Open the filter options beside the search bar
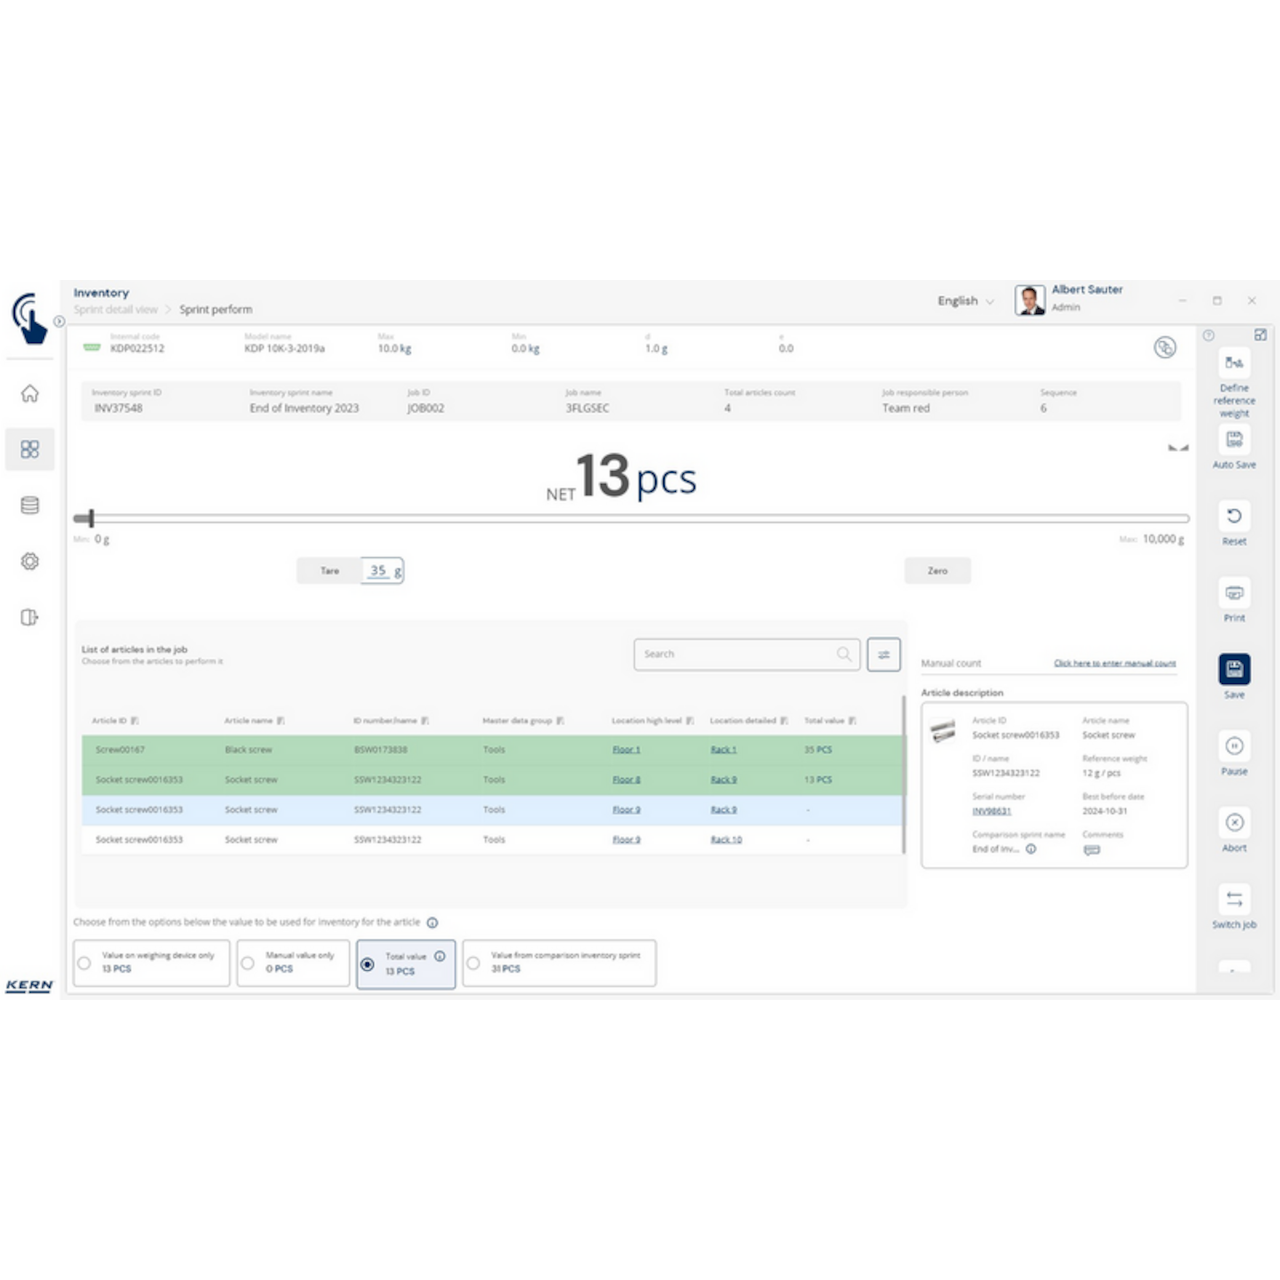Screen dimensions: 1280x1280 (883, 654)
